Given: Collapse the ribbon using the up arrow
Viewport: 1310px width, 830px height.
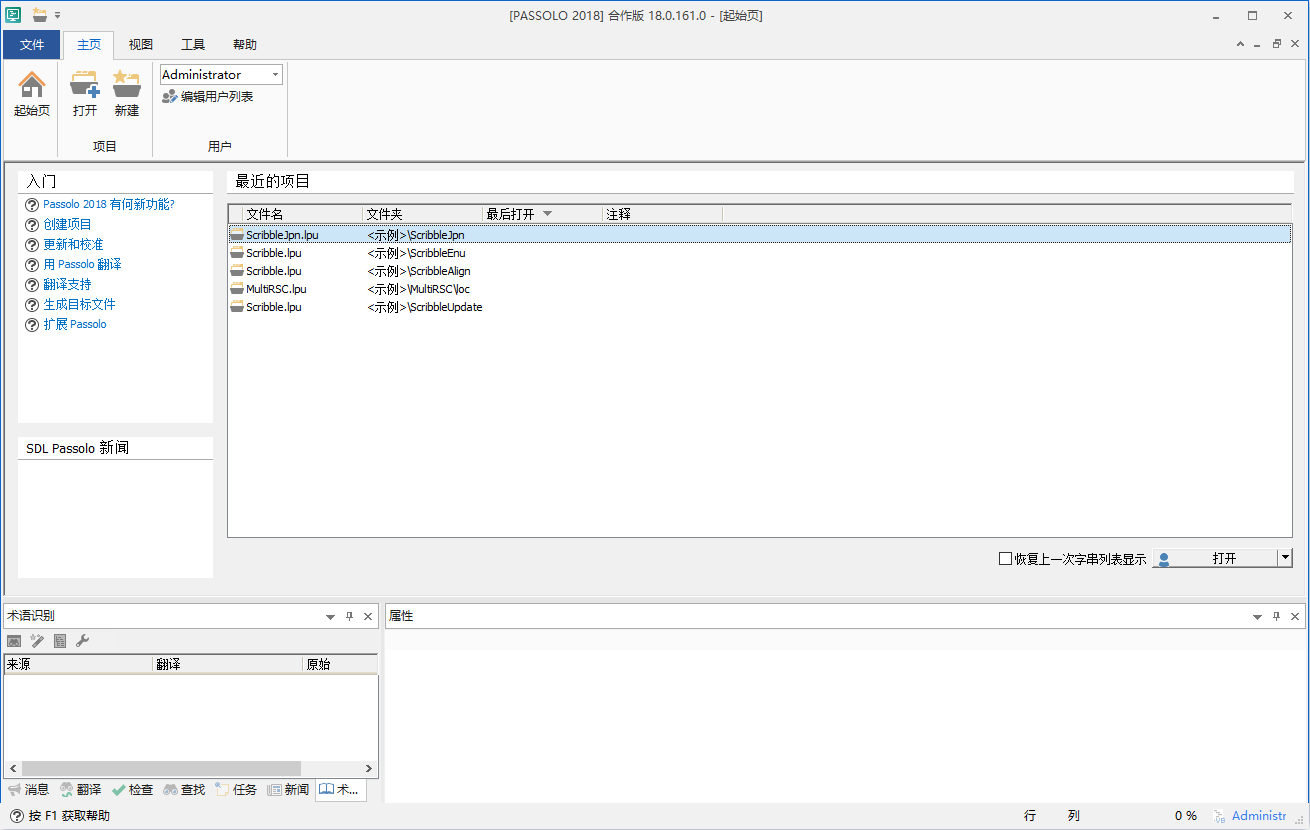Looking at the screenshot, I should [1241, 44].
